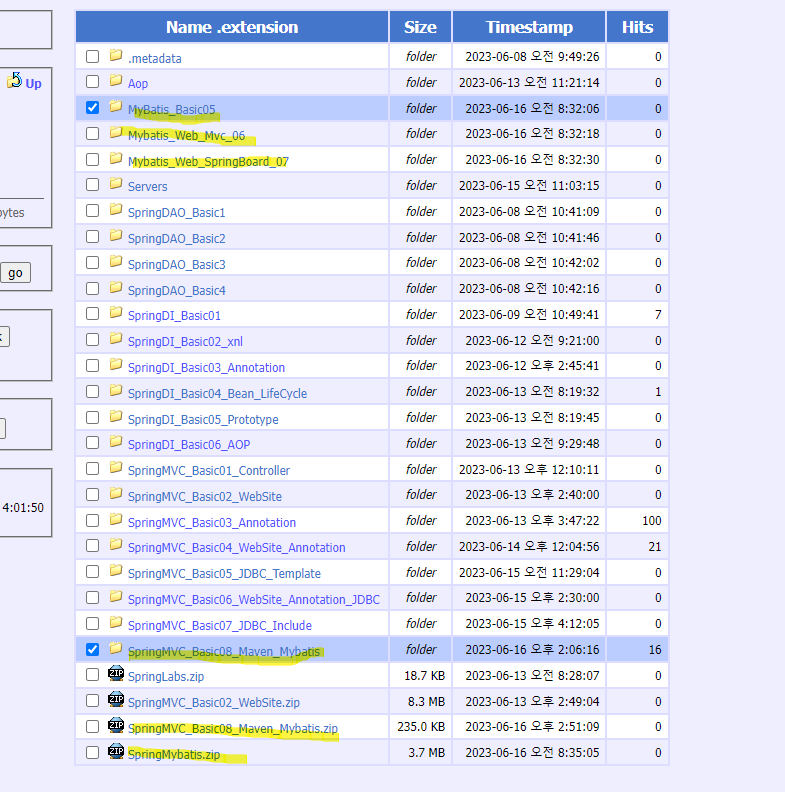785x792 pixels.
Task: Click the ZIP icon for SpringMVC_Basic08_Maven_Mybatis.zip
Action: click(116, 725)
